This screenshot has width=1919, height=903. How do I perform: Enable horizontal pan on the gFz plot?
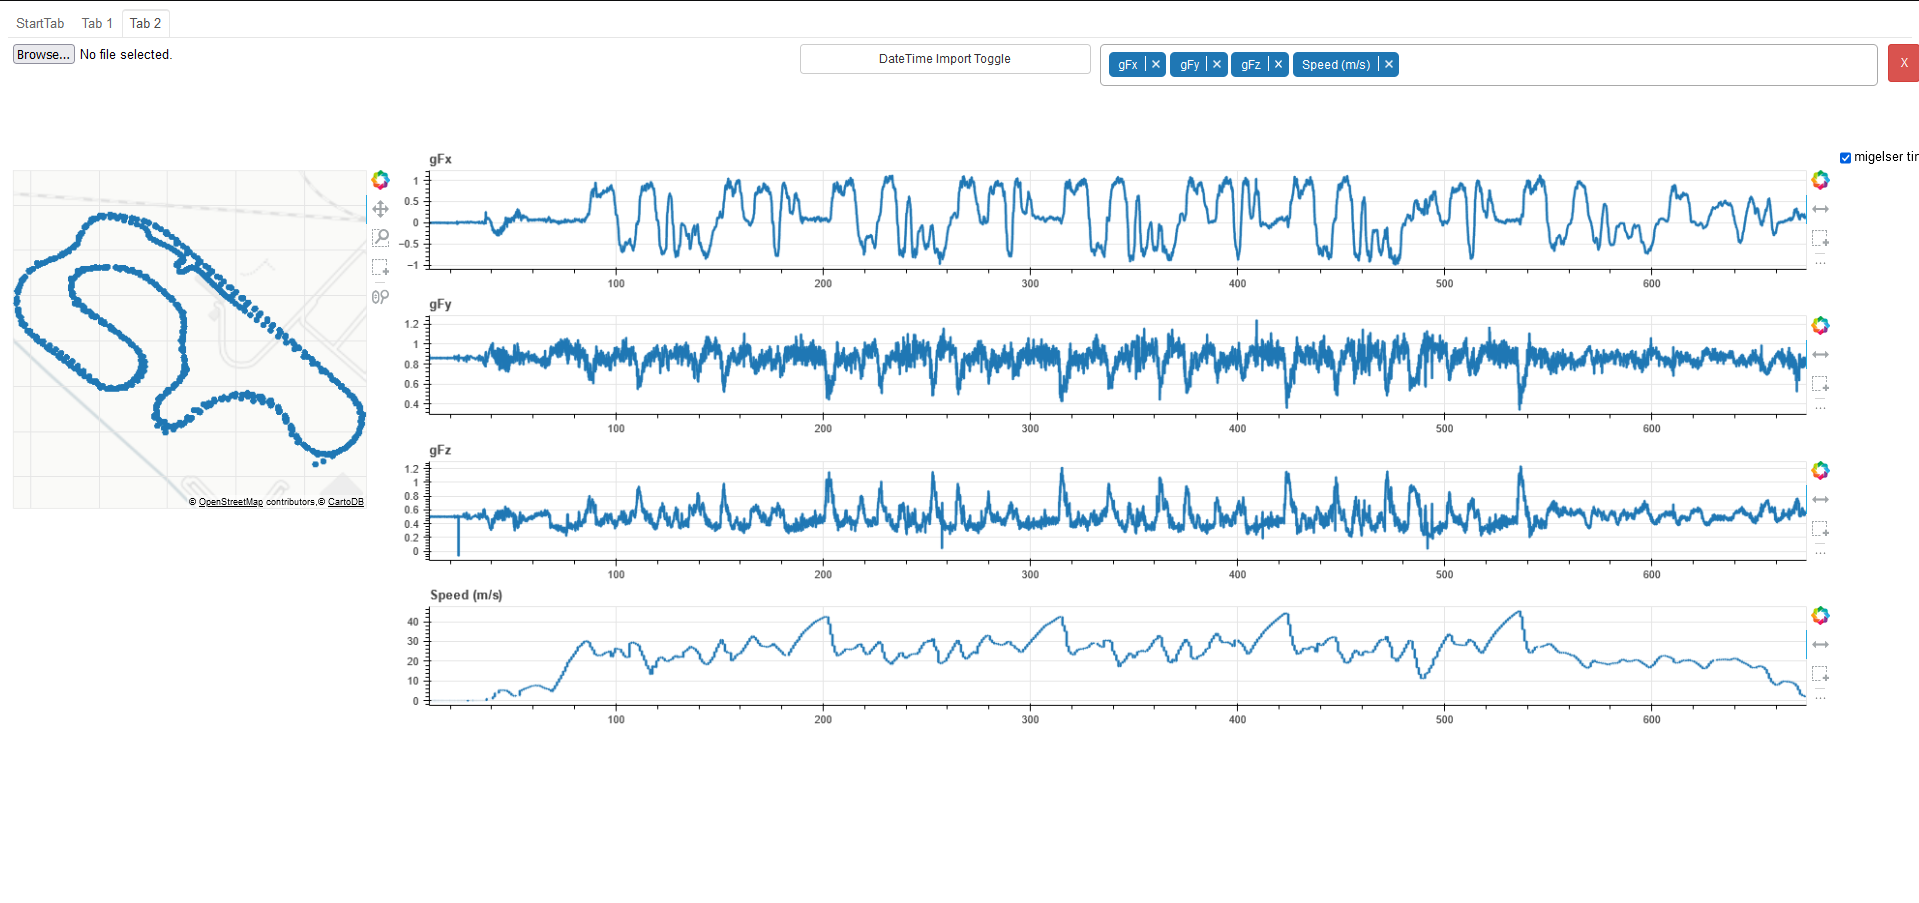tap(1820, 499)
